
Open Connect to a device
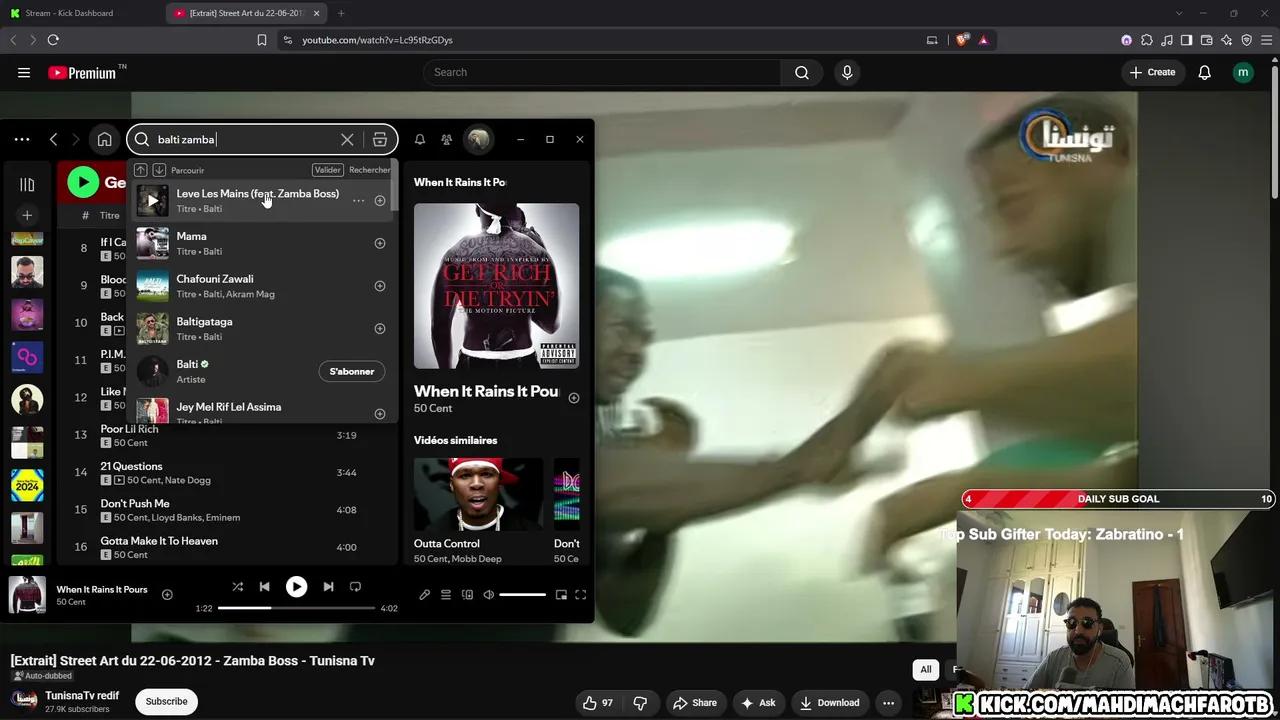(467, 595)
